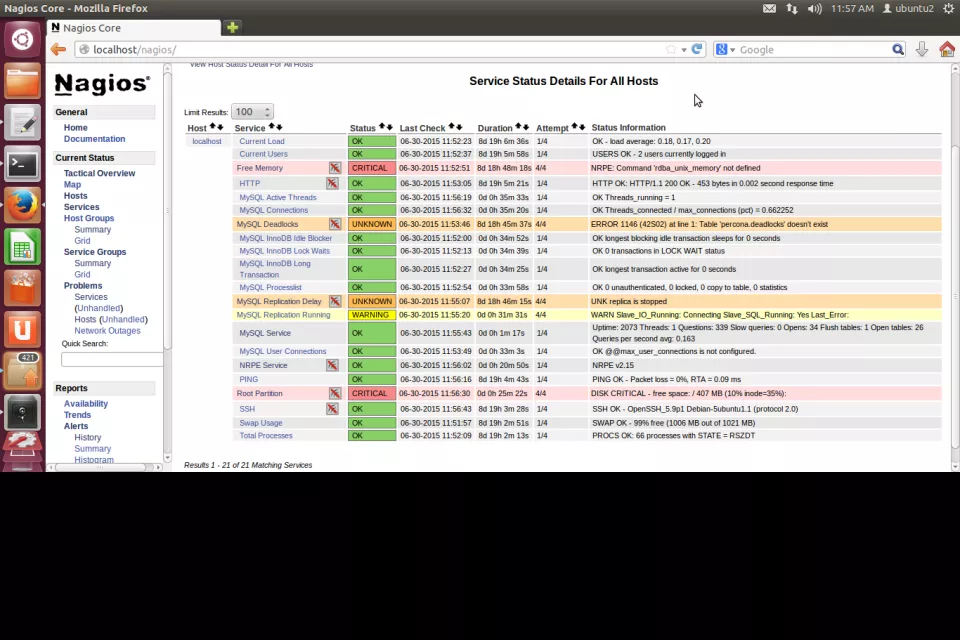
Task: Click the Quick Search input field
Action: click(112, 360)
